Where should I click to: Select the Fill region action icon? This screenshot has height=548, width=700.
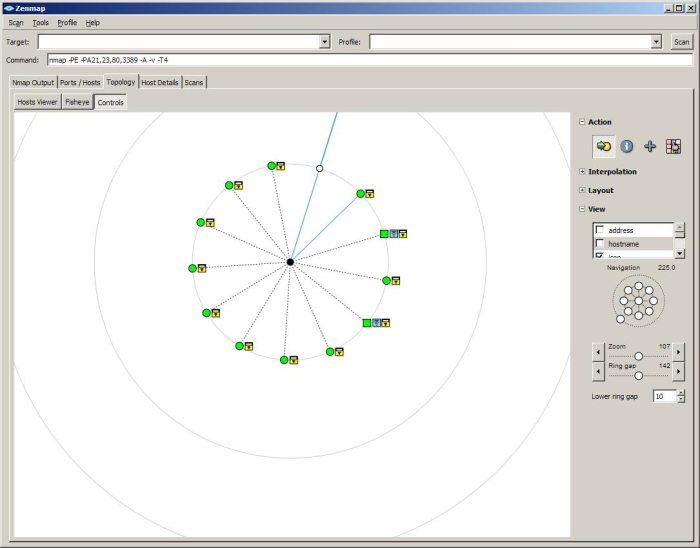tap(673, 146)
